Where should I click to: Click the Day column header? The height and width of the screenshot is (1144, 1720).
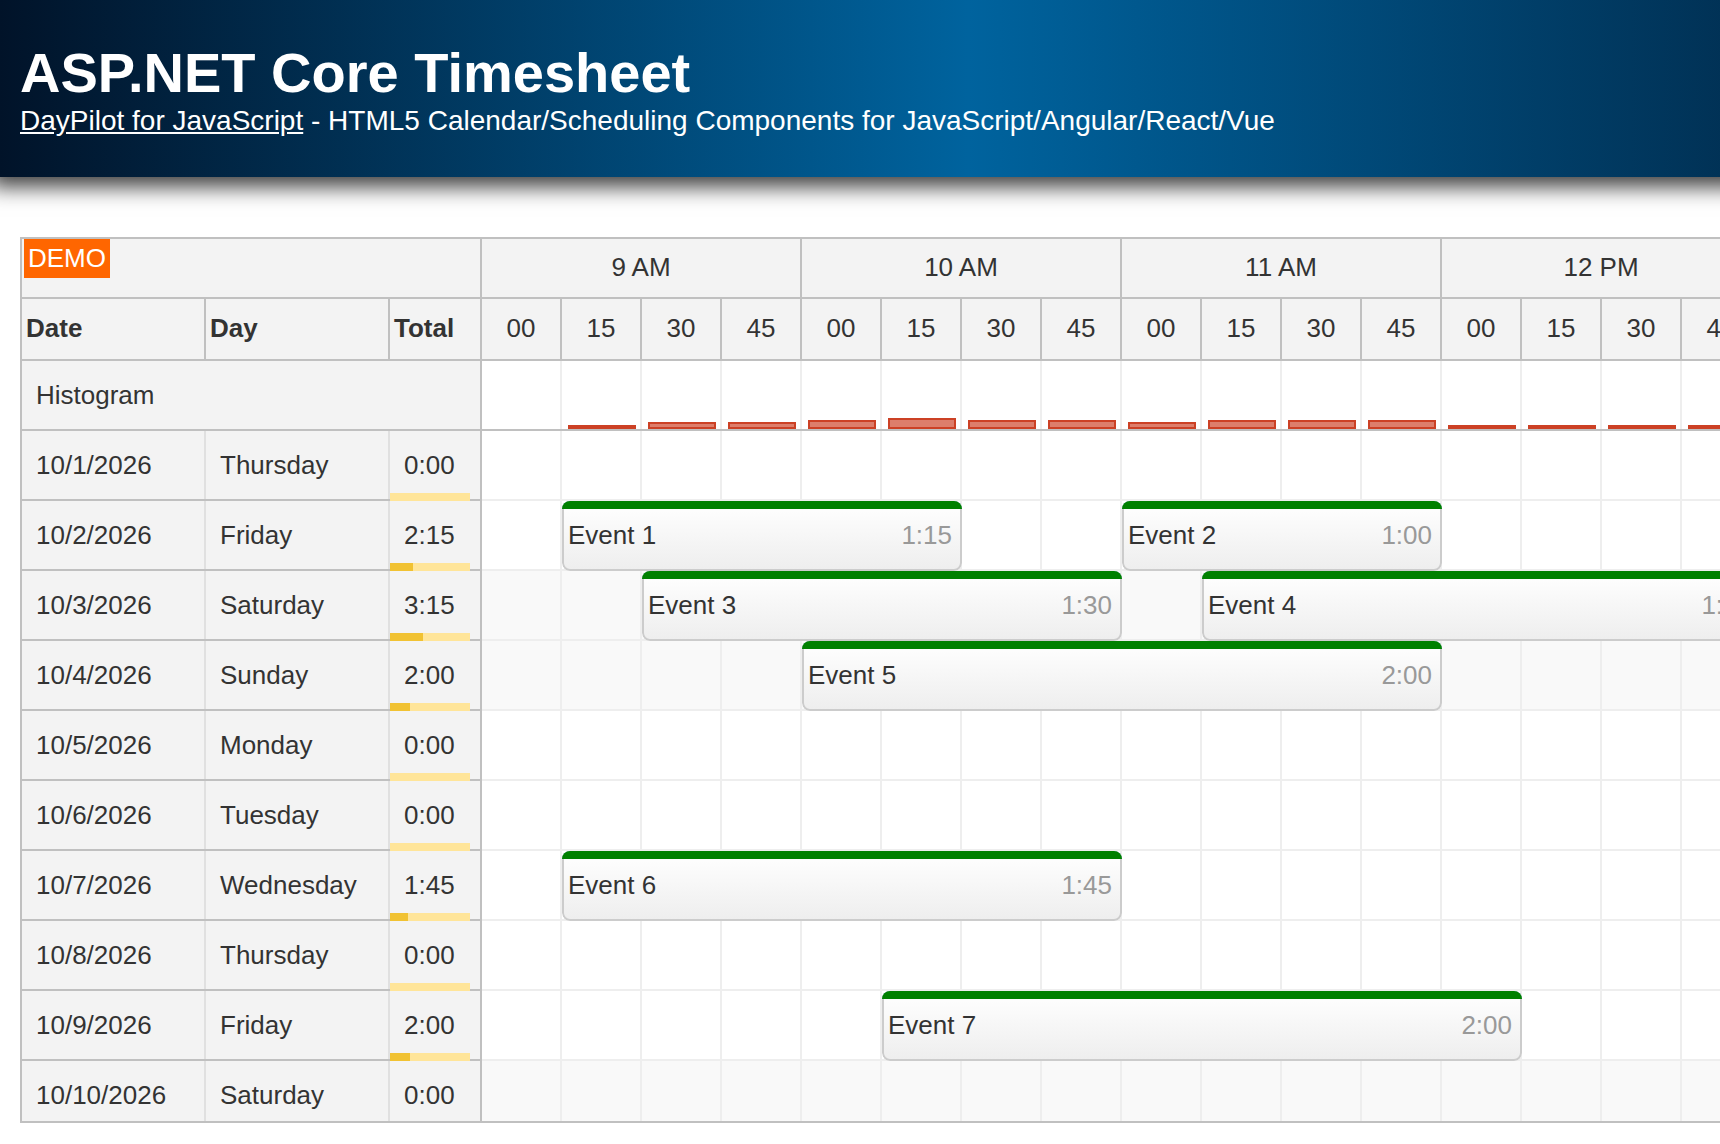pyautogui.click(x=297, y=328)
